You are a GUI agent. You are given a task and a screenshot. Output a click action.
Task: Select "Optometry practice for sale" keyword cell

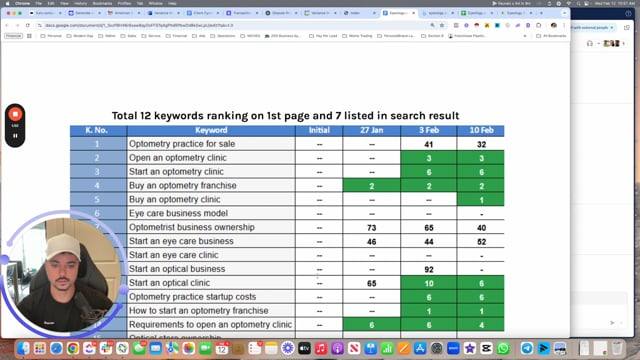point(211,144)
